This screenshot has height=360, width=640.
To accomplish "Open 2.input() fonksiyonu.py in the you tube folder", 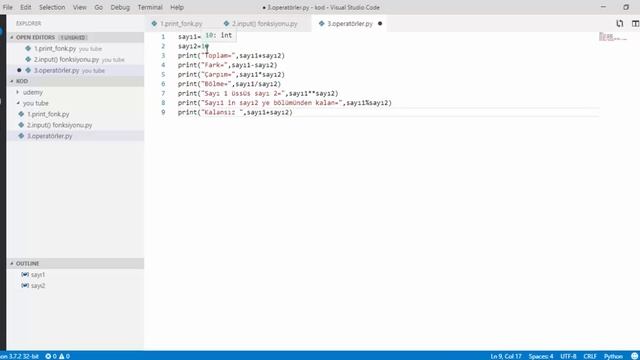I will [x=59, y=125].
